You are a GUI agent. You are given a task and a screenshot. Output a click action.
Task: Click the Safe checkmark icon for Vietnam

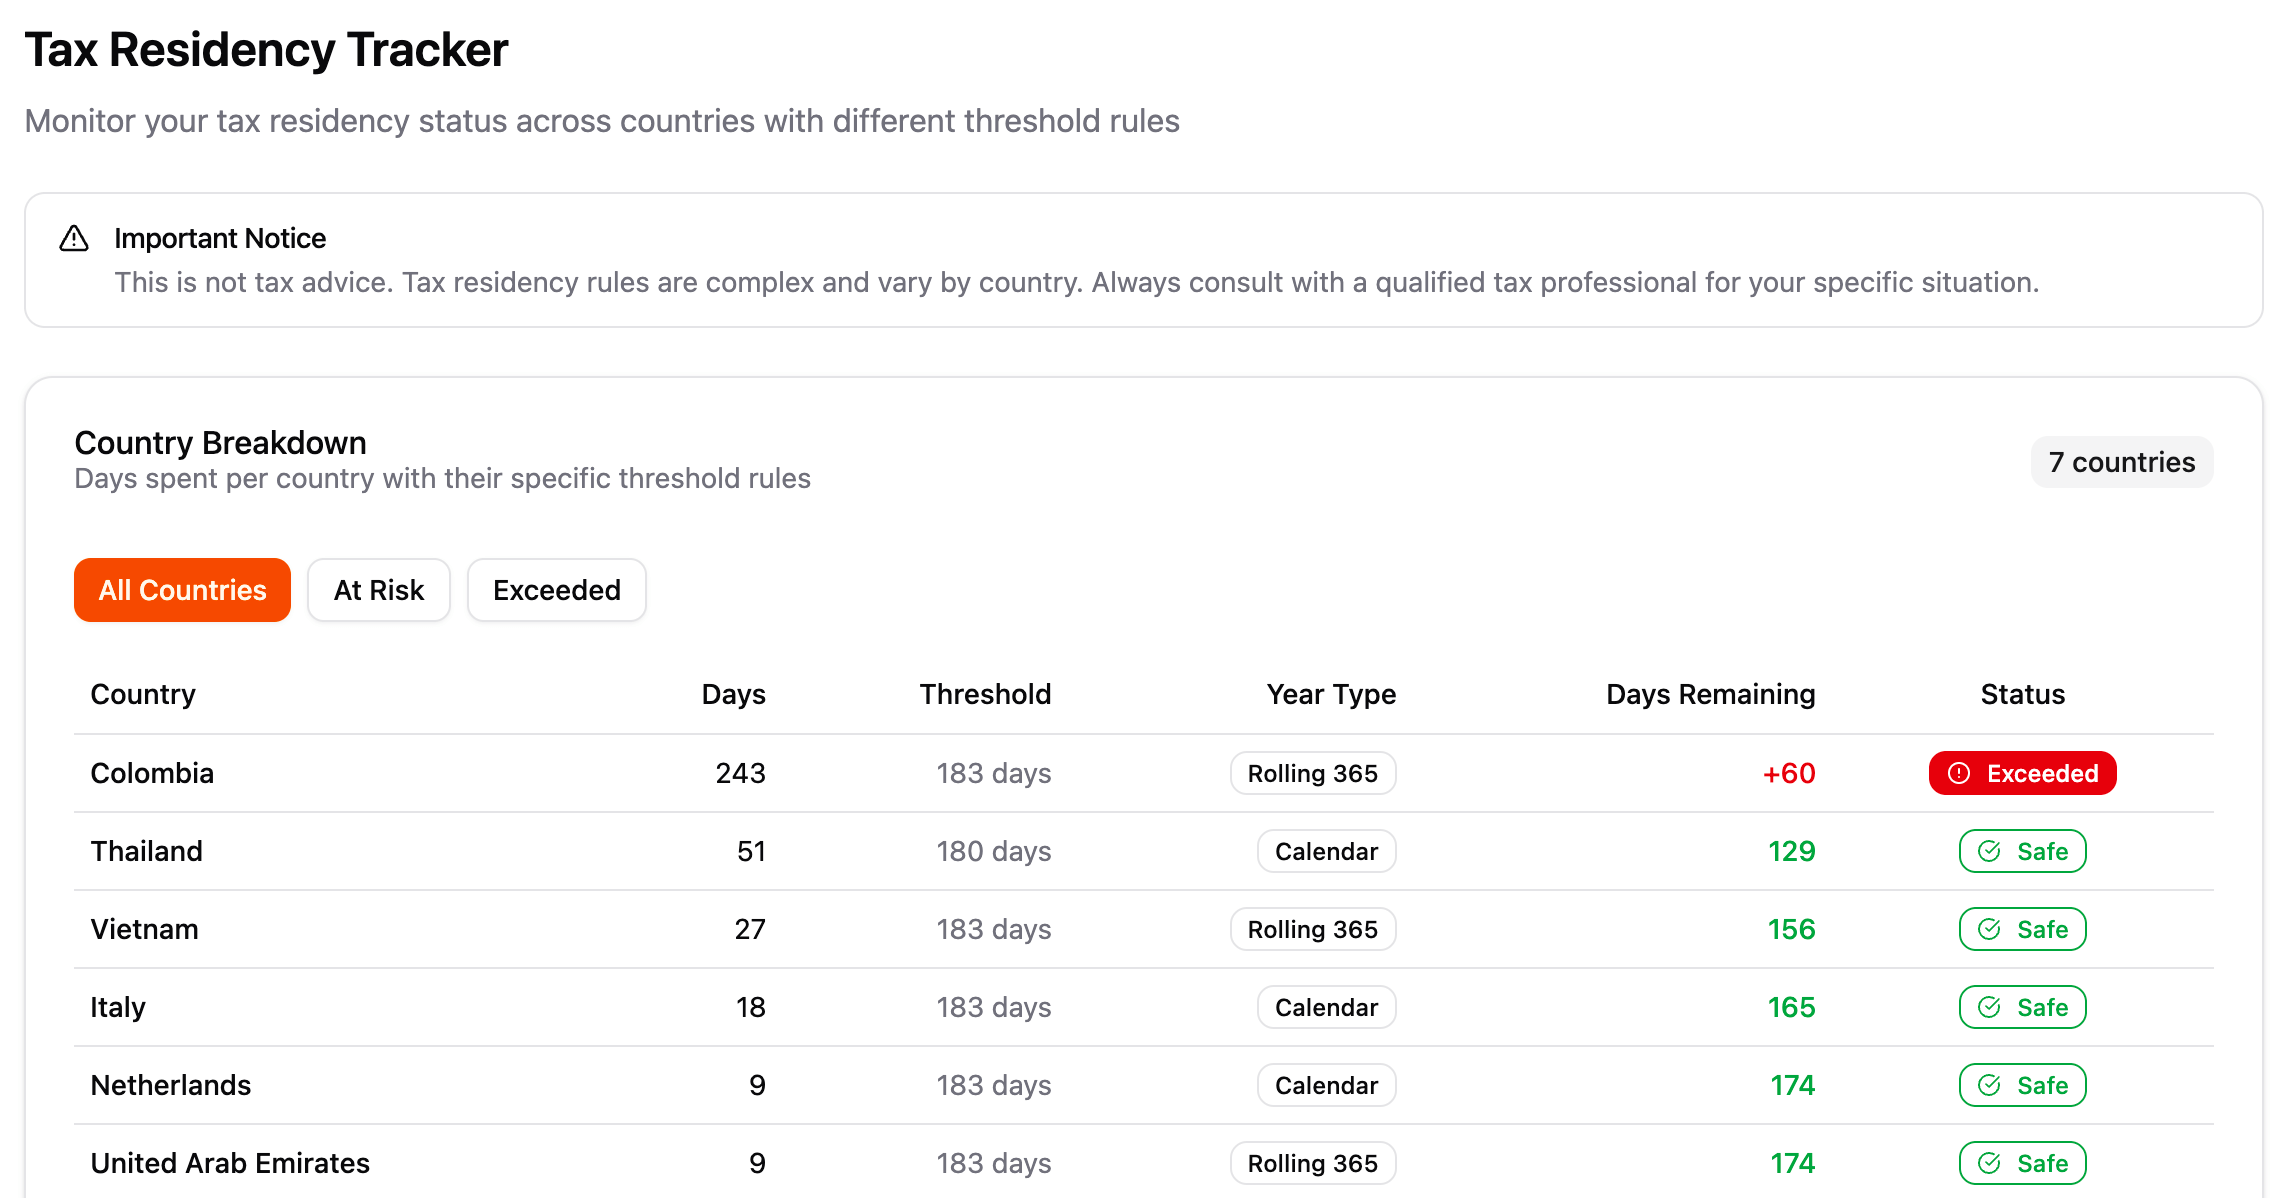[x=1988, y=929]
